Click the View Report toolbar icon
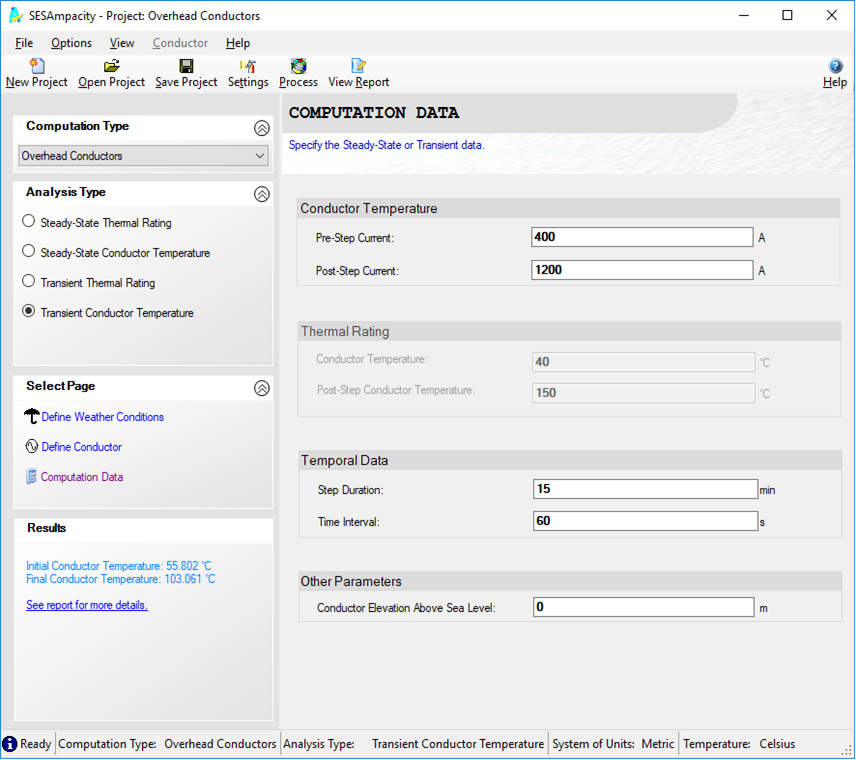 click(x=359, y=66)
